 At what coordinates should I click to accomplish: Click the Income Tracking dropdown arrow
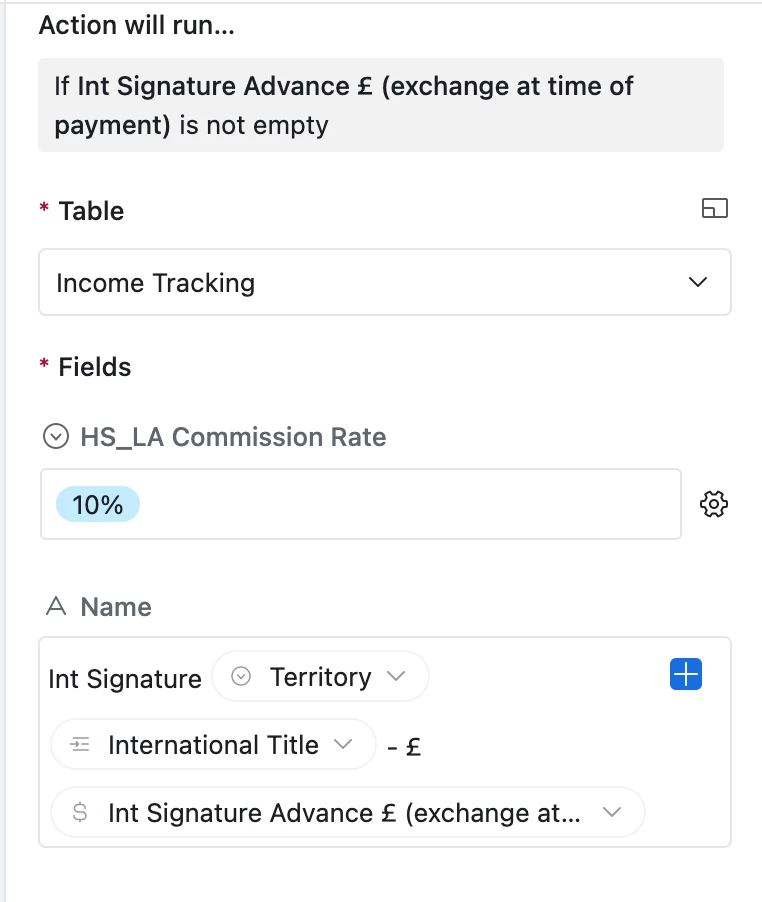click(698, 282)
